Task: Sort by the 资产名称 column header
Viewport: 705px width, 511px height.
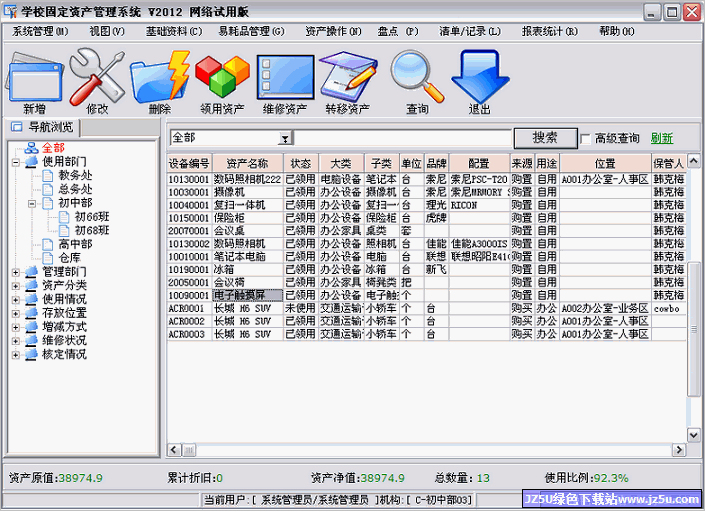Action: coord(247,164)
